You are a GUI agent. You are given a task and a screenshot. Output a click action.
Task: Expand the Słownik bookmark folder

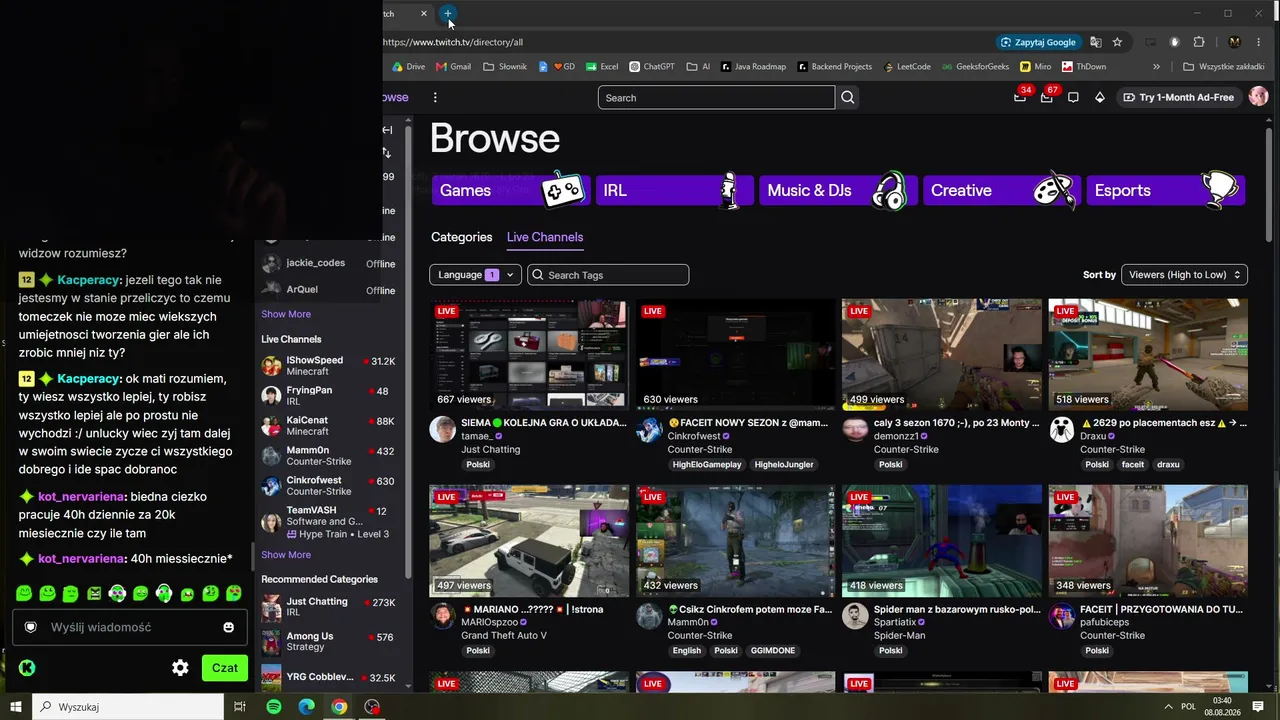[504, 67]
